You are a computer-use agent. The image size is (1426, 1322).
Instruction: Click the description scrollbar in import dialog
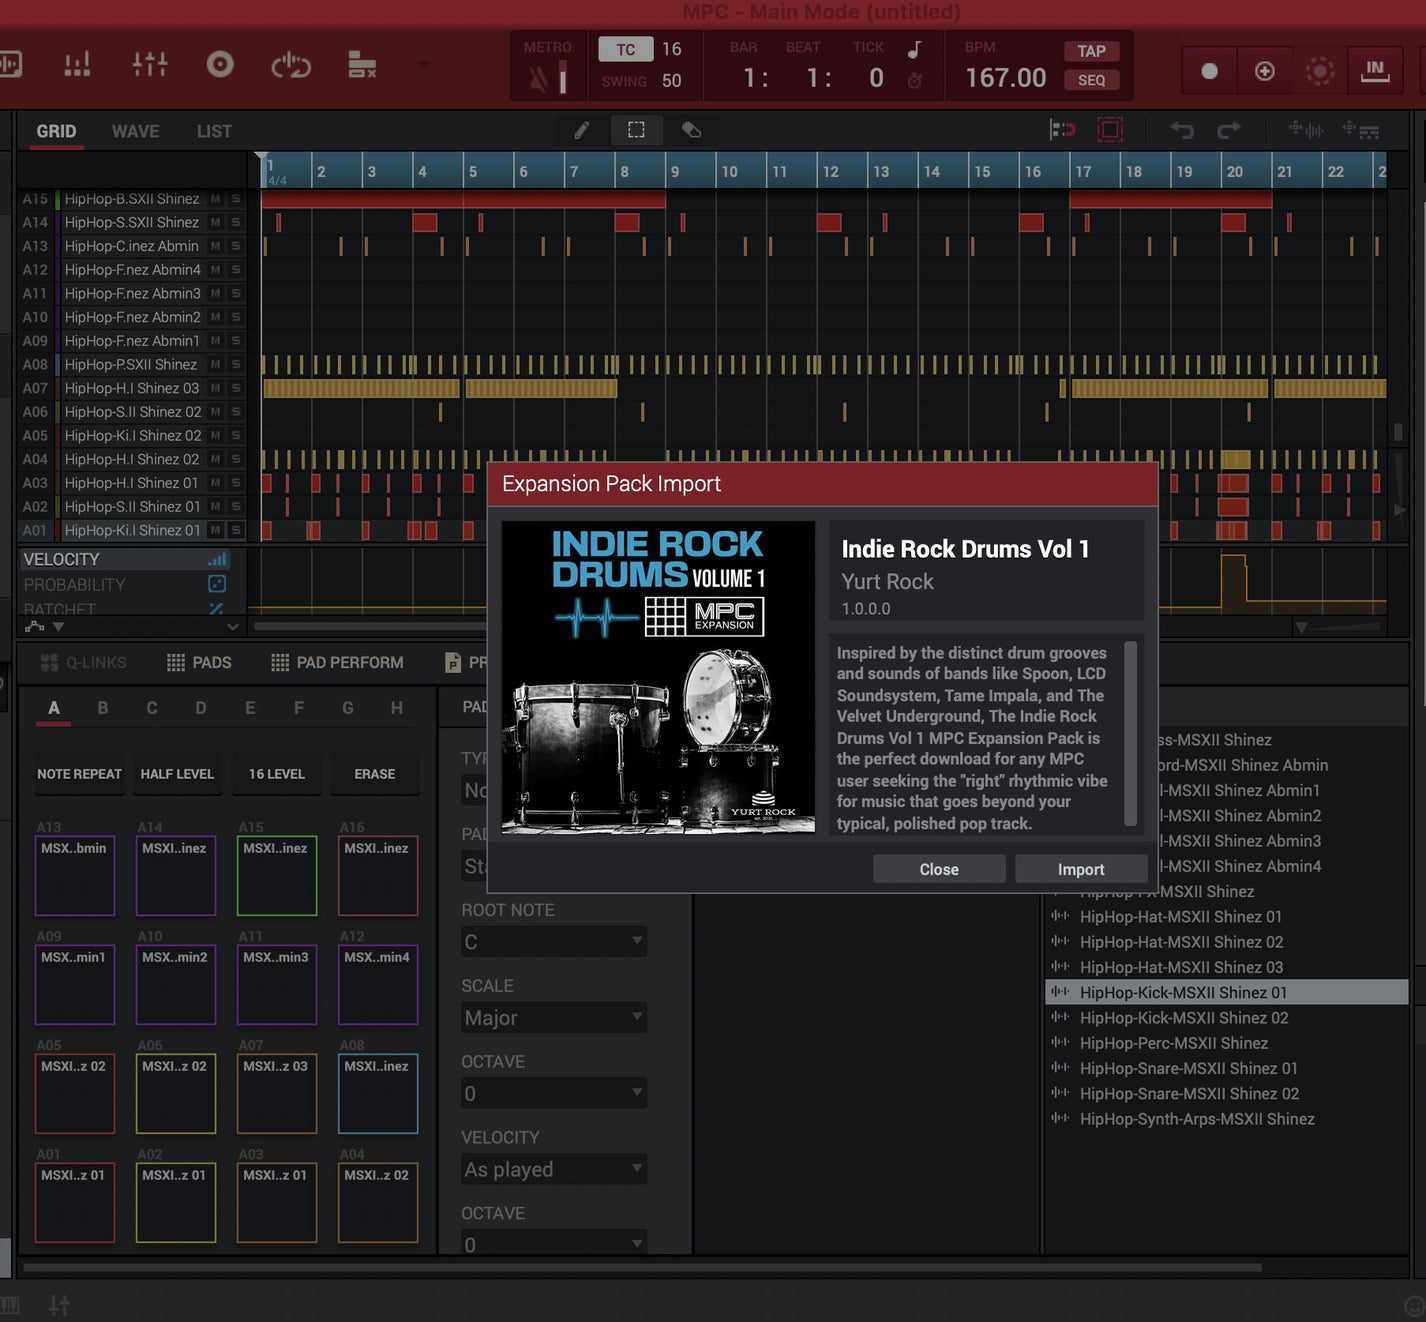tap(1130, 735)
